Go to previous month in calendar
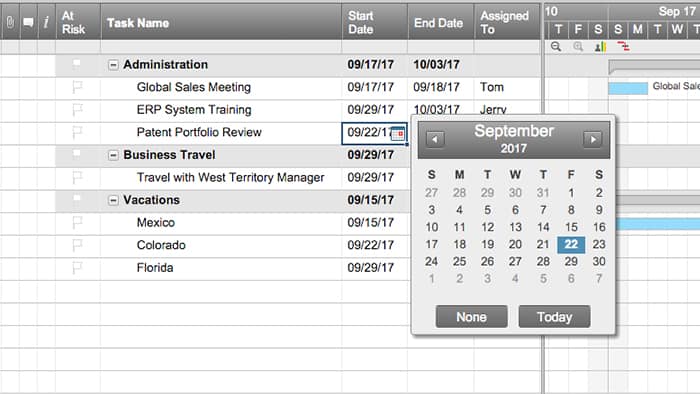 point(435,139)
